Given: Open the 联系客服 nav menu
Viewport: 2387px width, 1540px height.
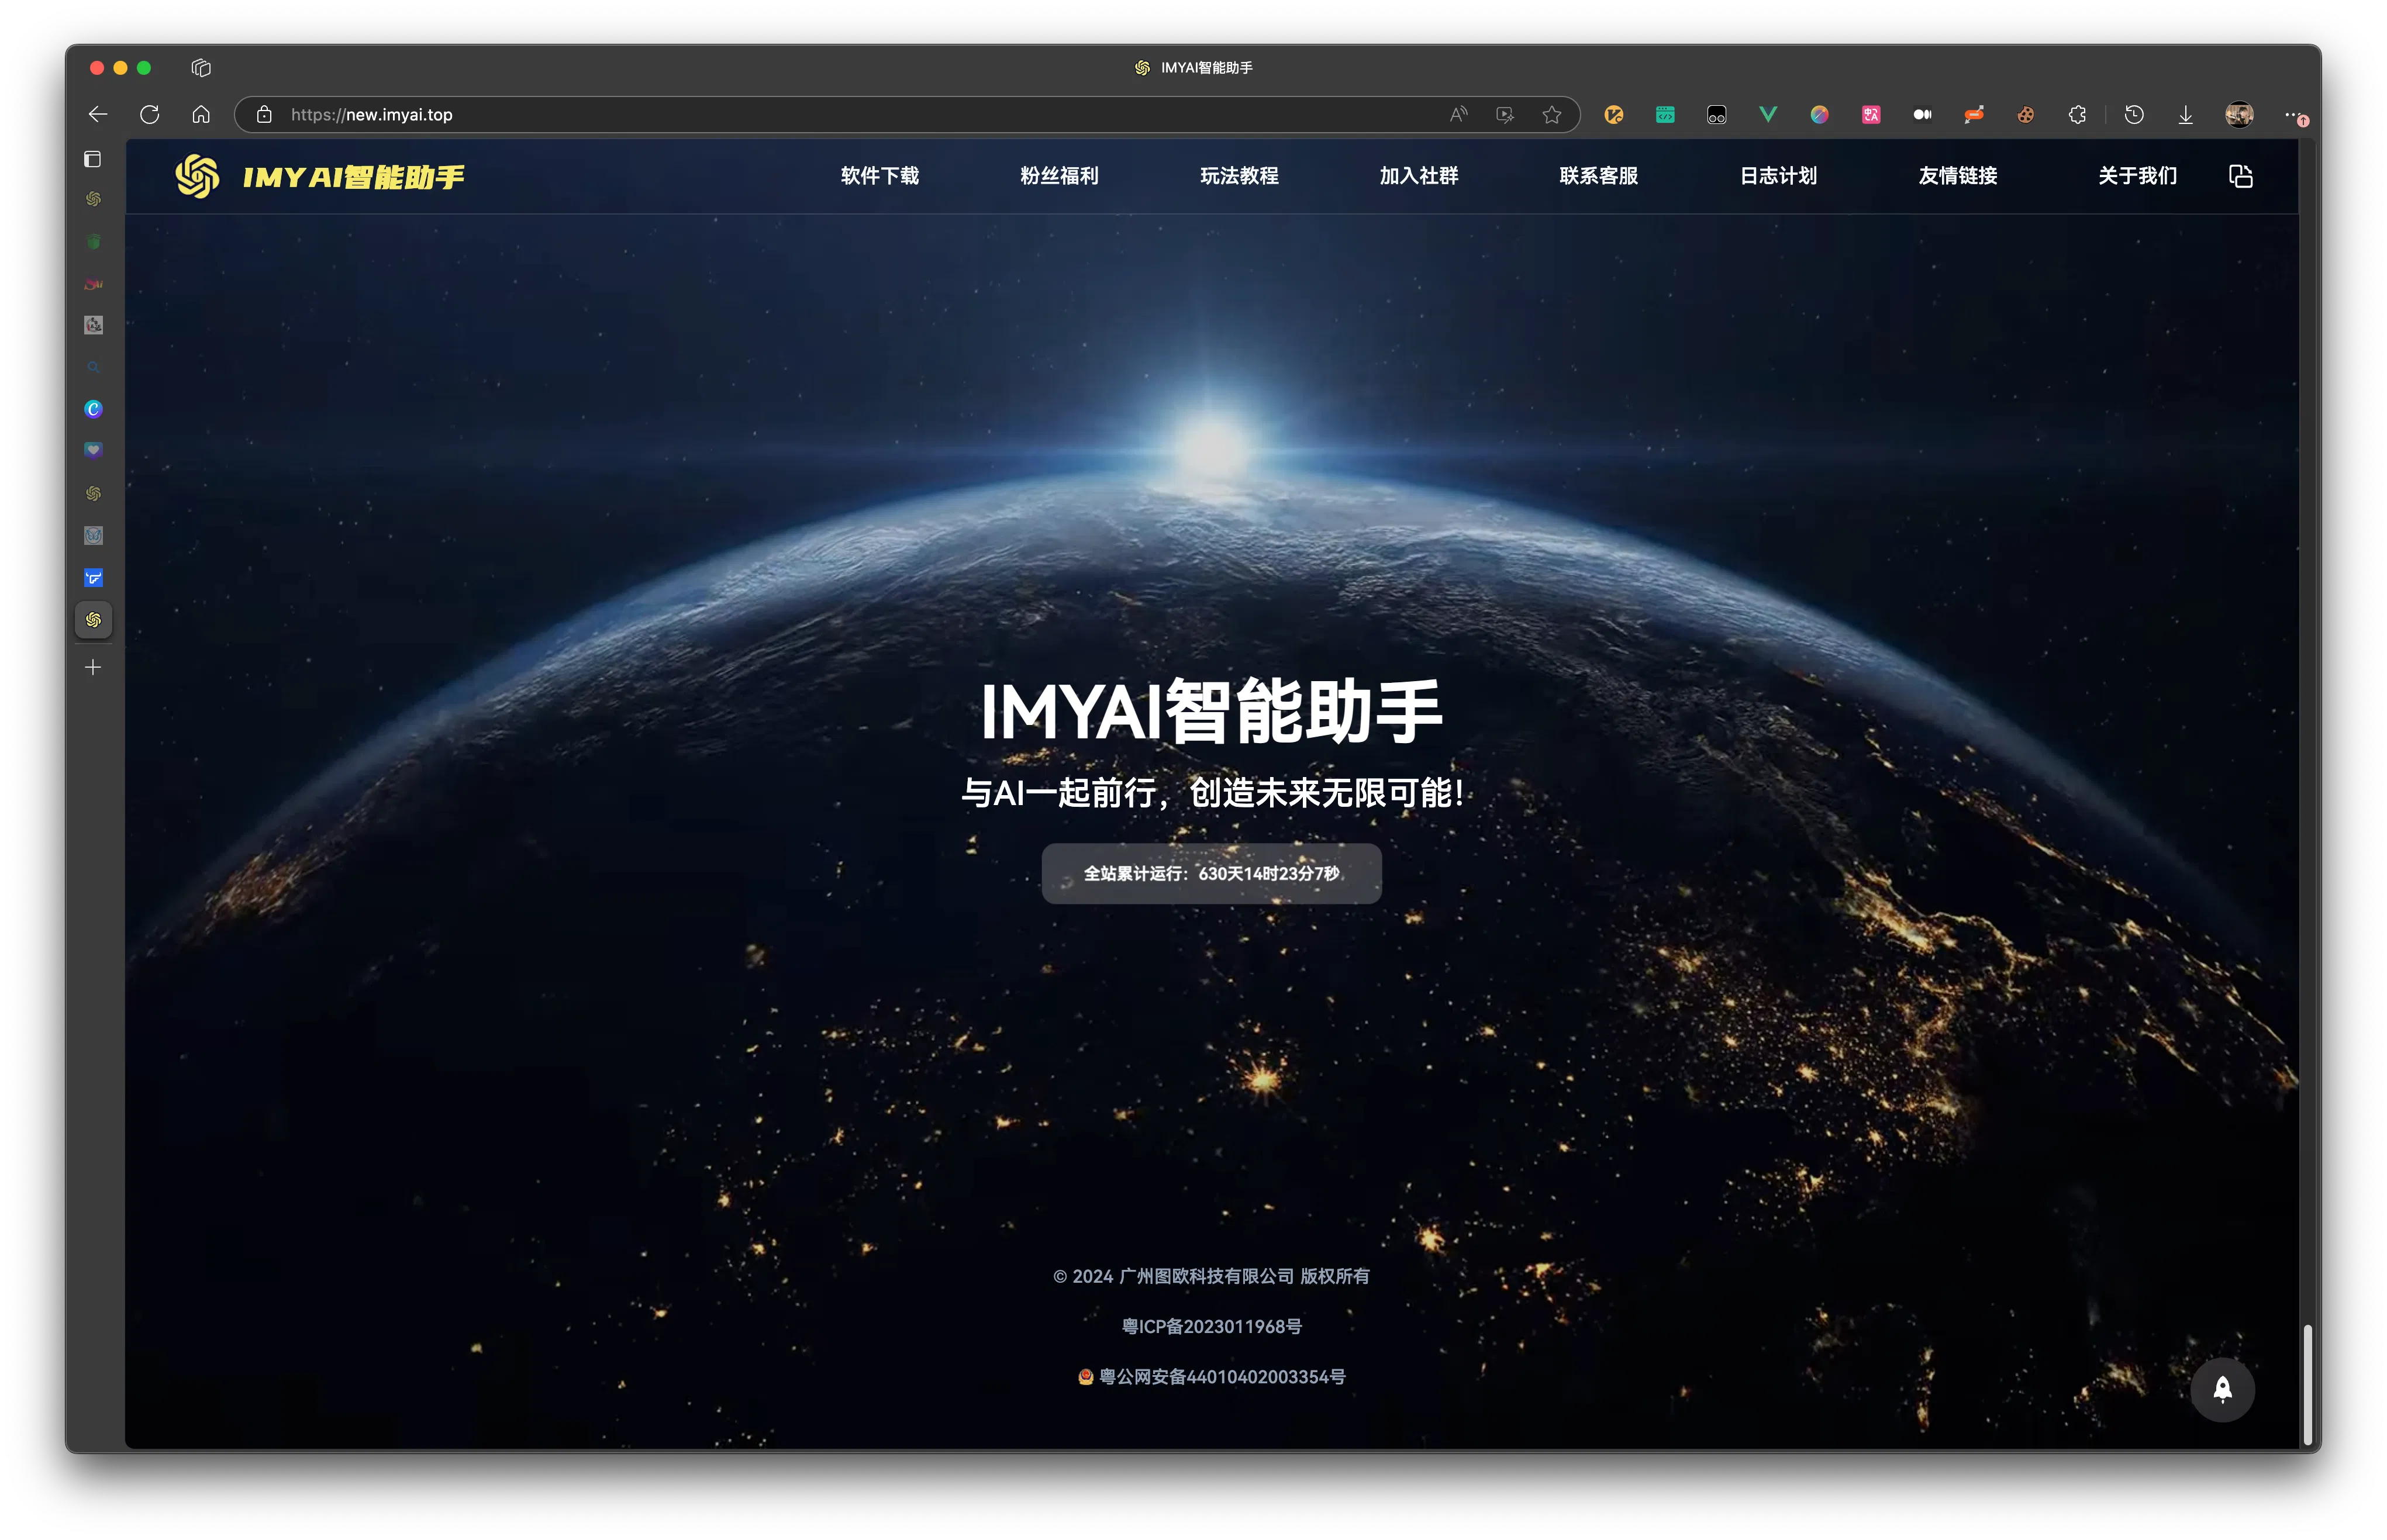Looking at the screenshot, I should tap(1599, 176).
